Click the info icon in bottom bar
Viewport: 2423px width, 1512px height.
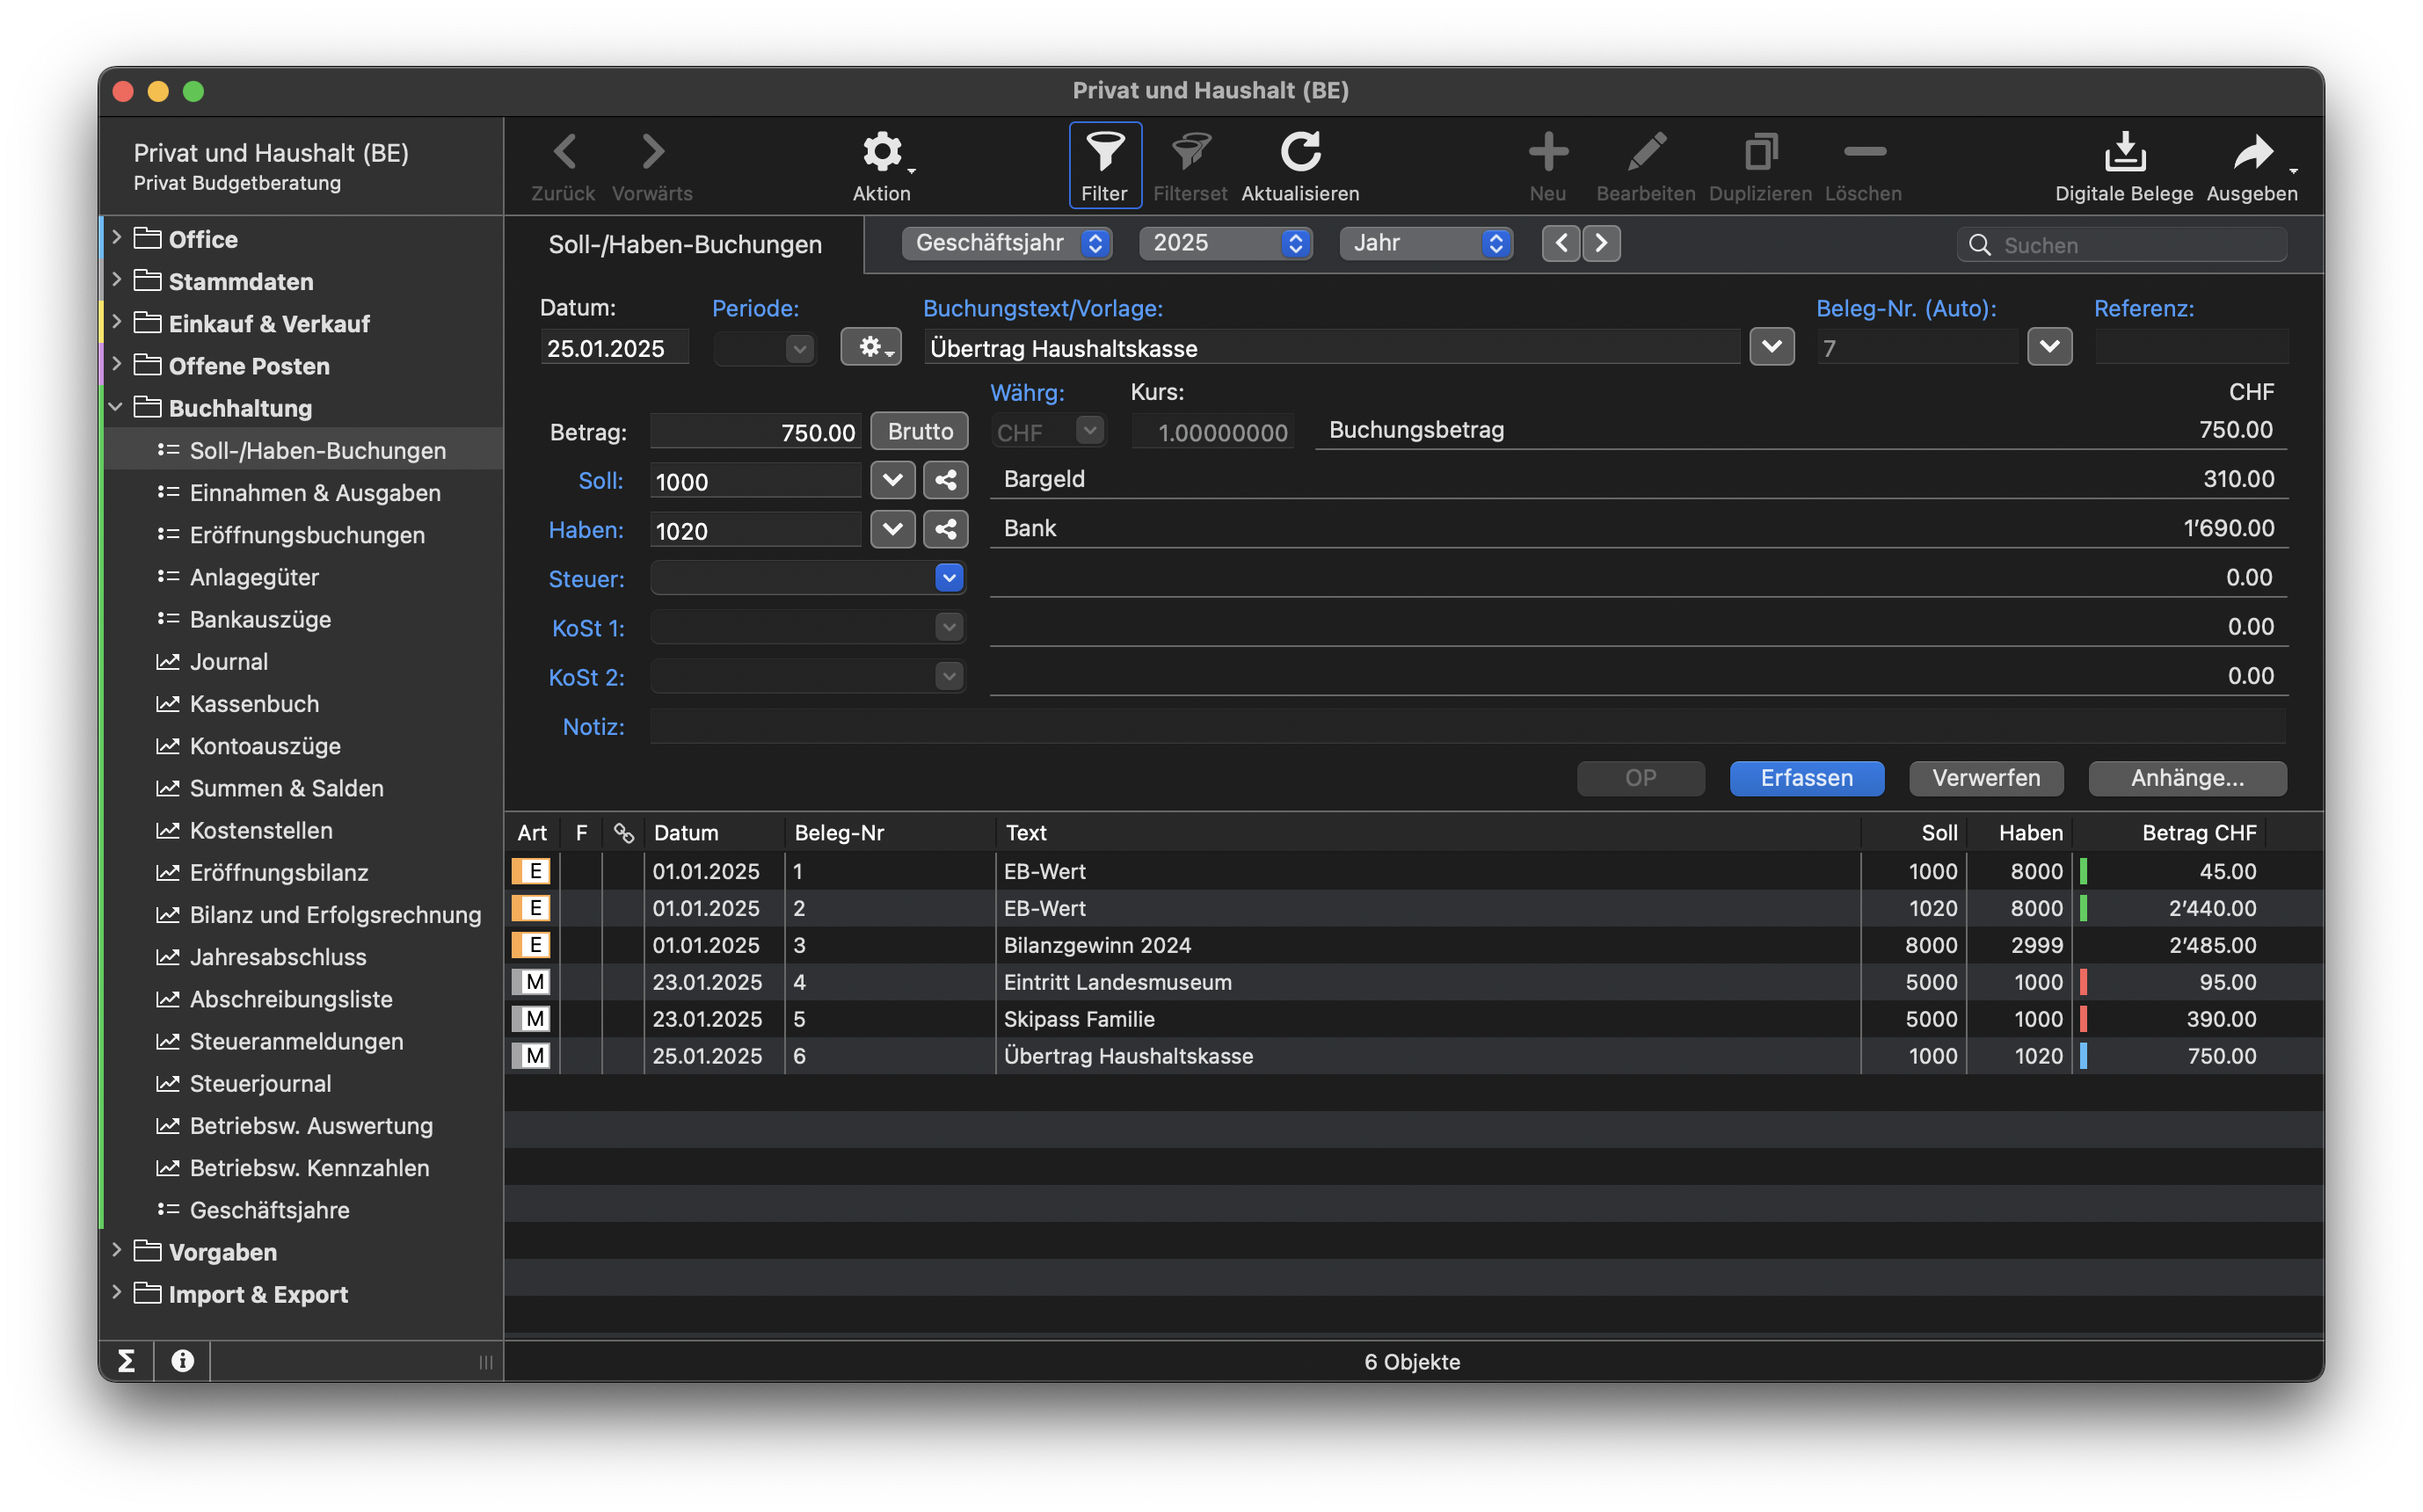[182, 1360]
